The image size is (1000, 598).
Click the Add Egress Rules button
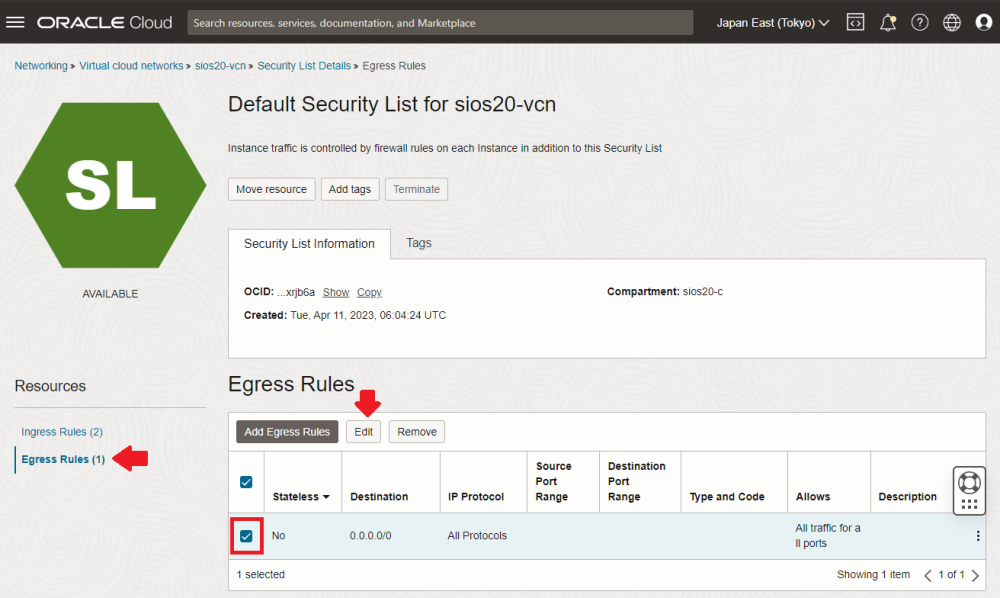(287, 432)
